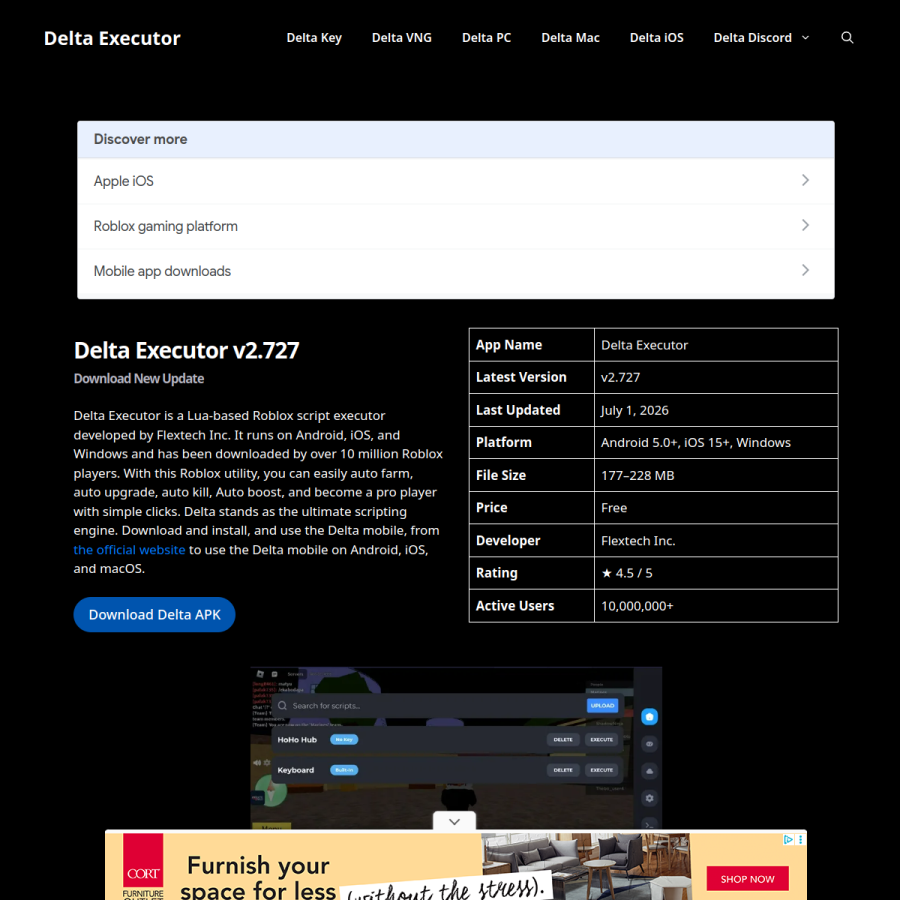The width and height of the screenshot is (900, 900).
Task: Select Delta Mac in navigation
Action: pos(570,38)
